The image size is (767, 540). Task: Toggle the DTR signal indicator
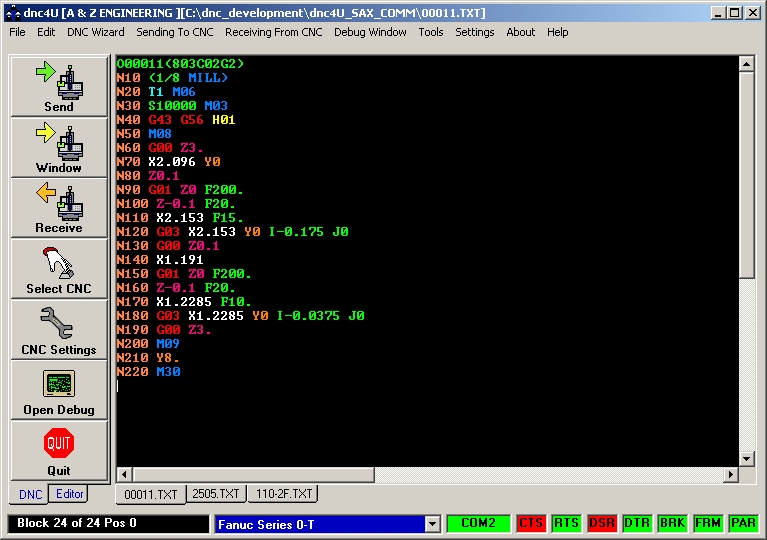click(x=636, y=523)
